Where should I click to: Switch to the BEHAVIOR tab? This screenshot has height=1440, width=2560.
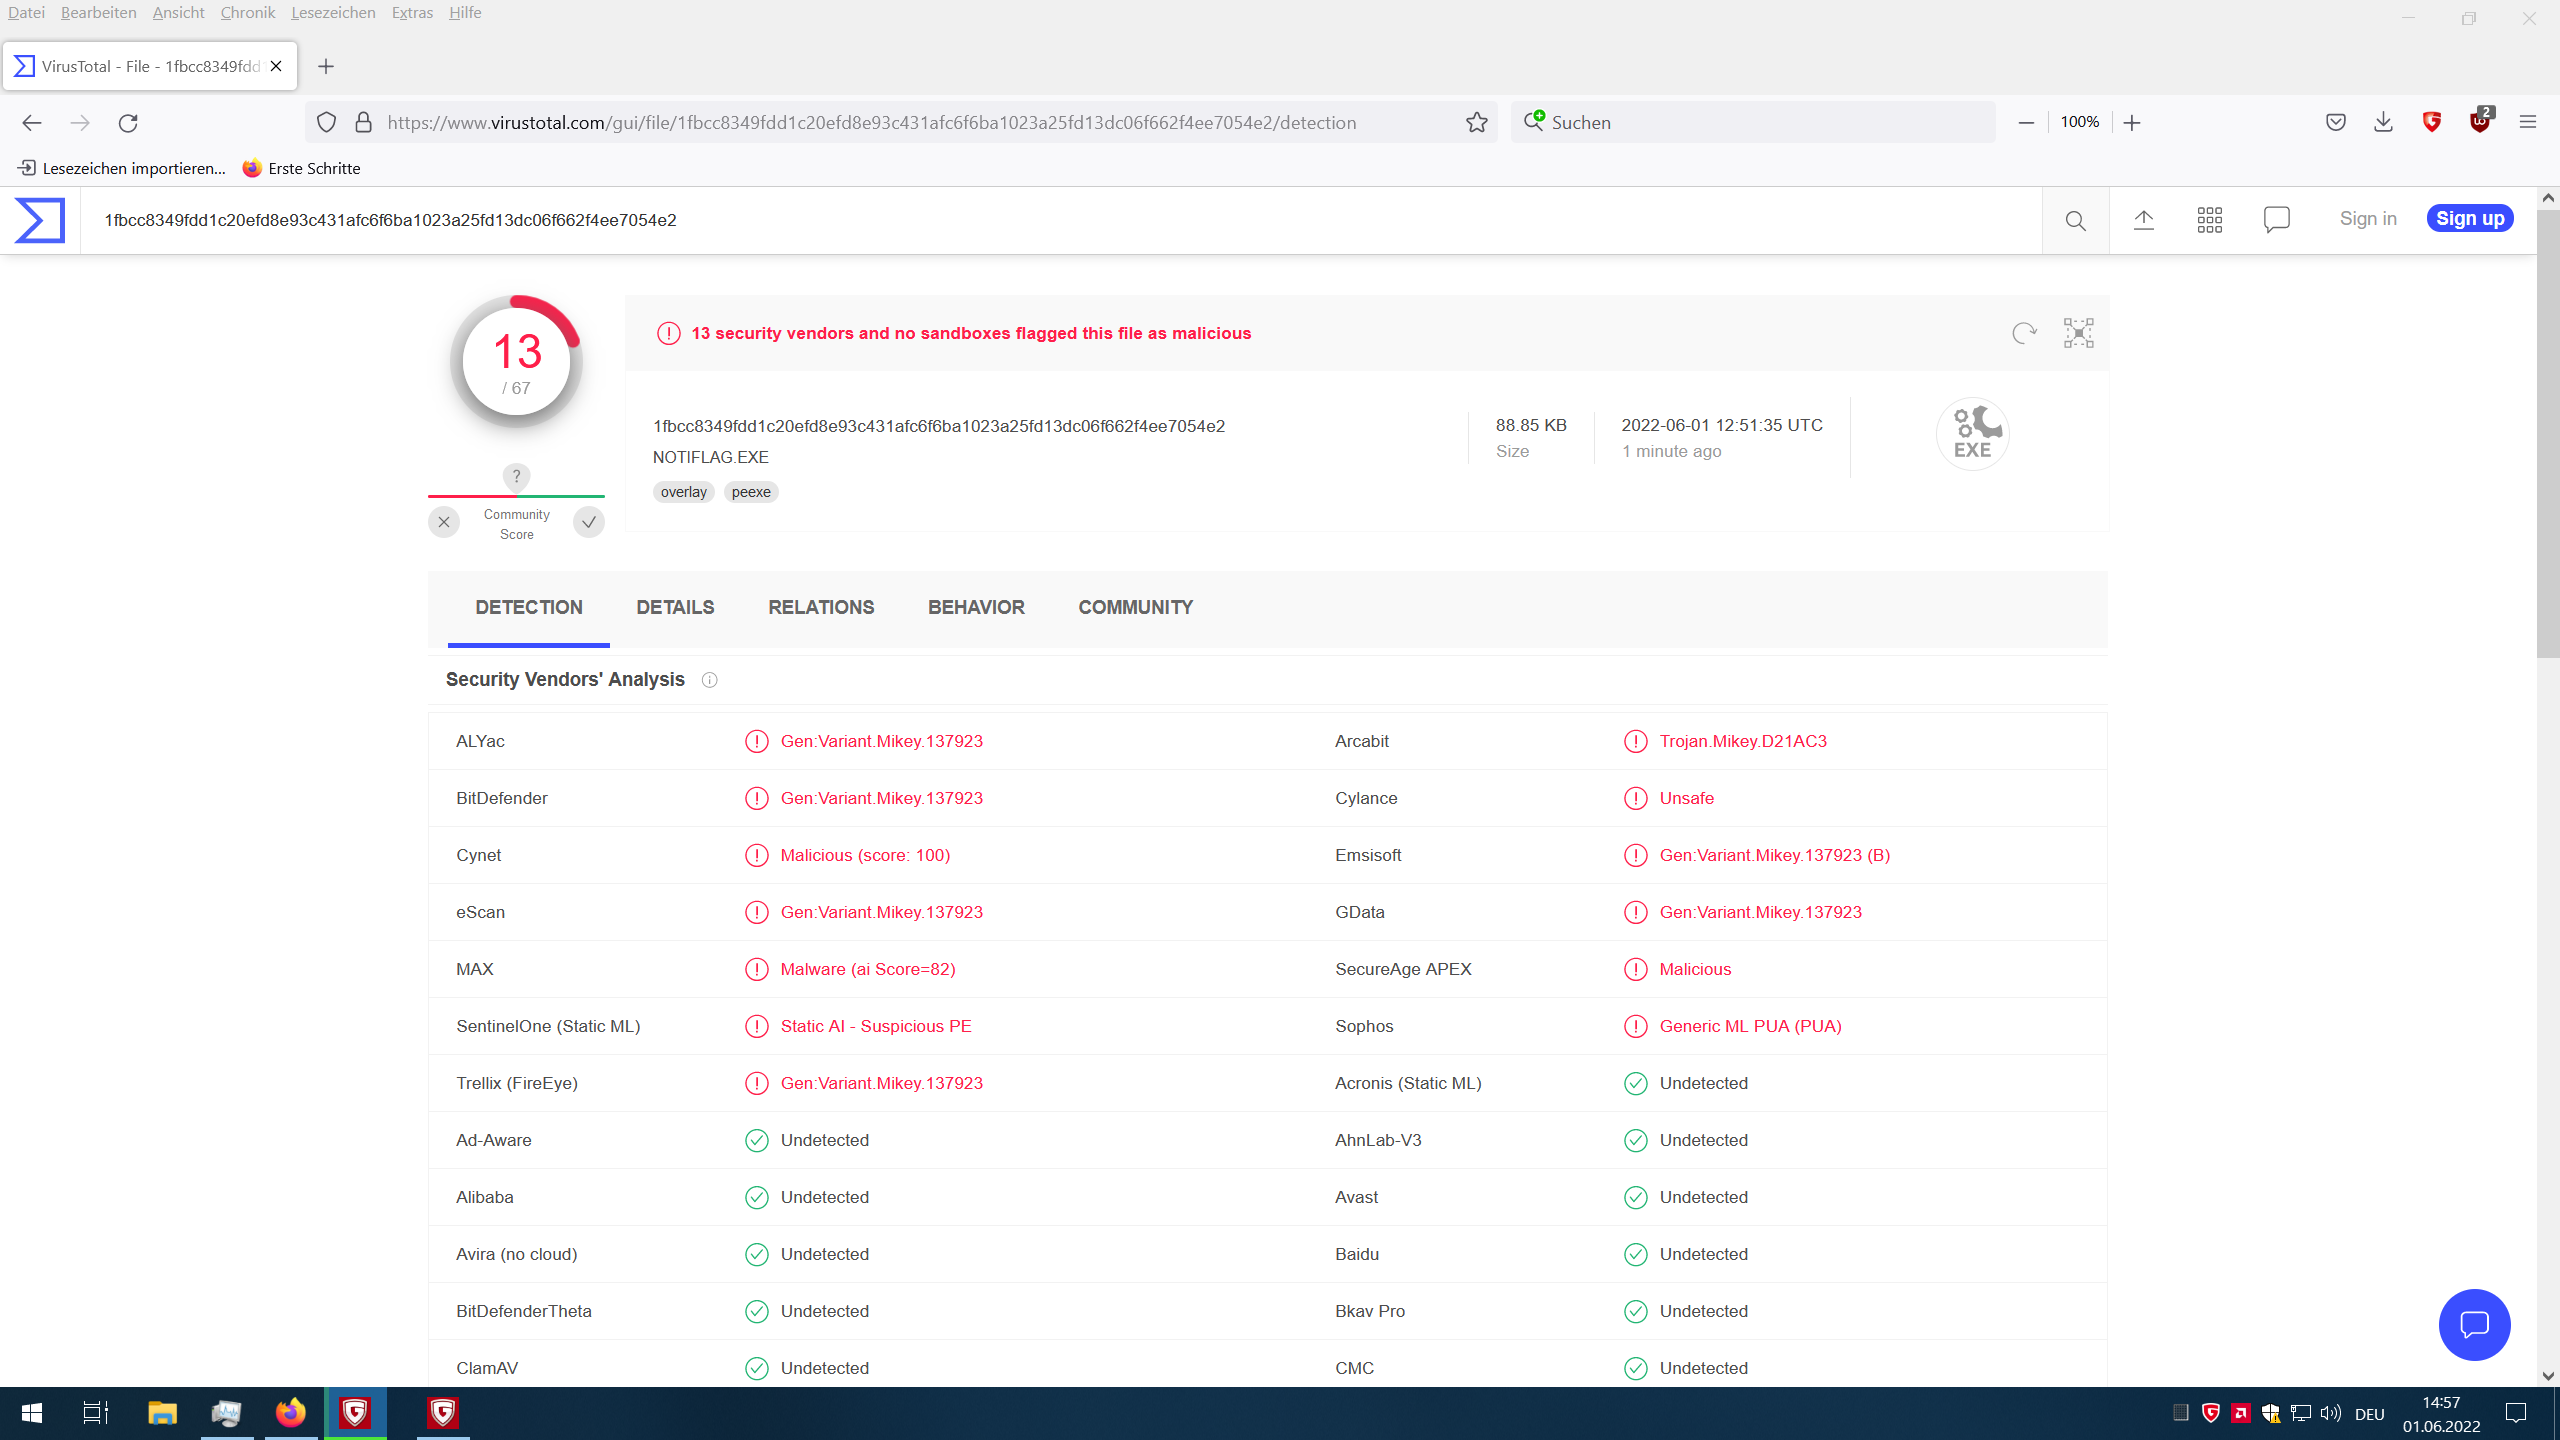click(x=976, y=607)
